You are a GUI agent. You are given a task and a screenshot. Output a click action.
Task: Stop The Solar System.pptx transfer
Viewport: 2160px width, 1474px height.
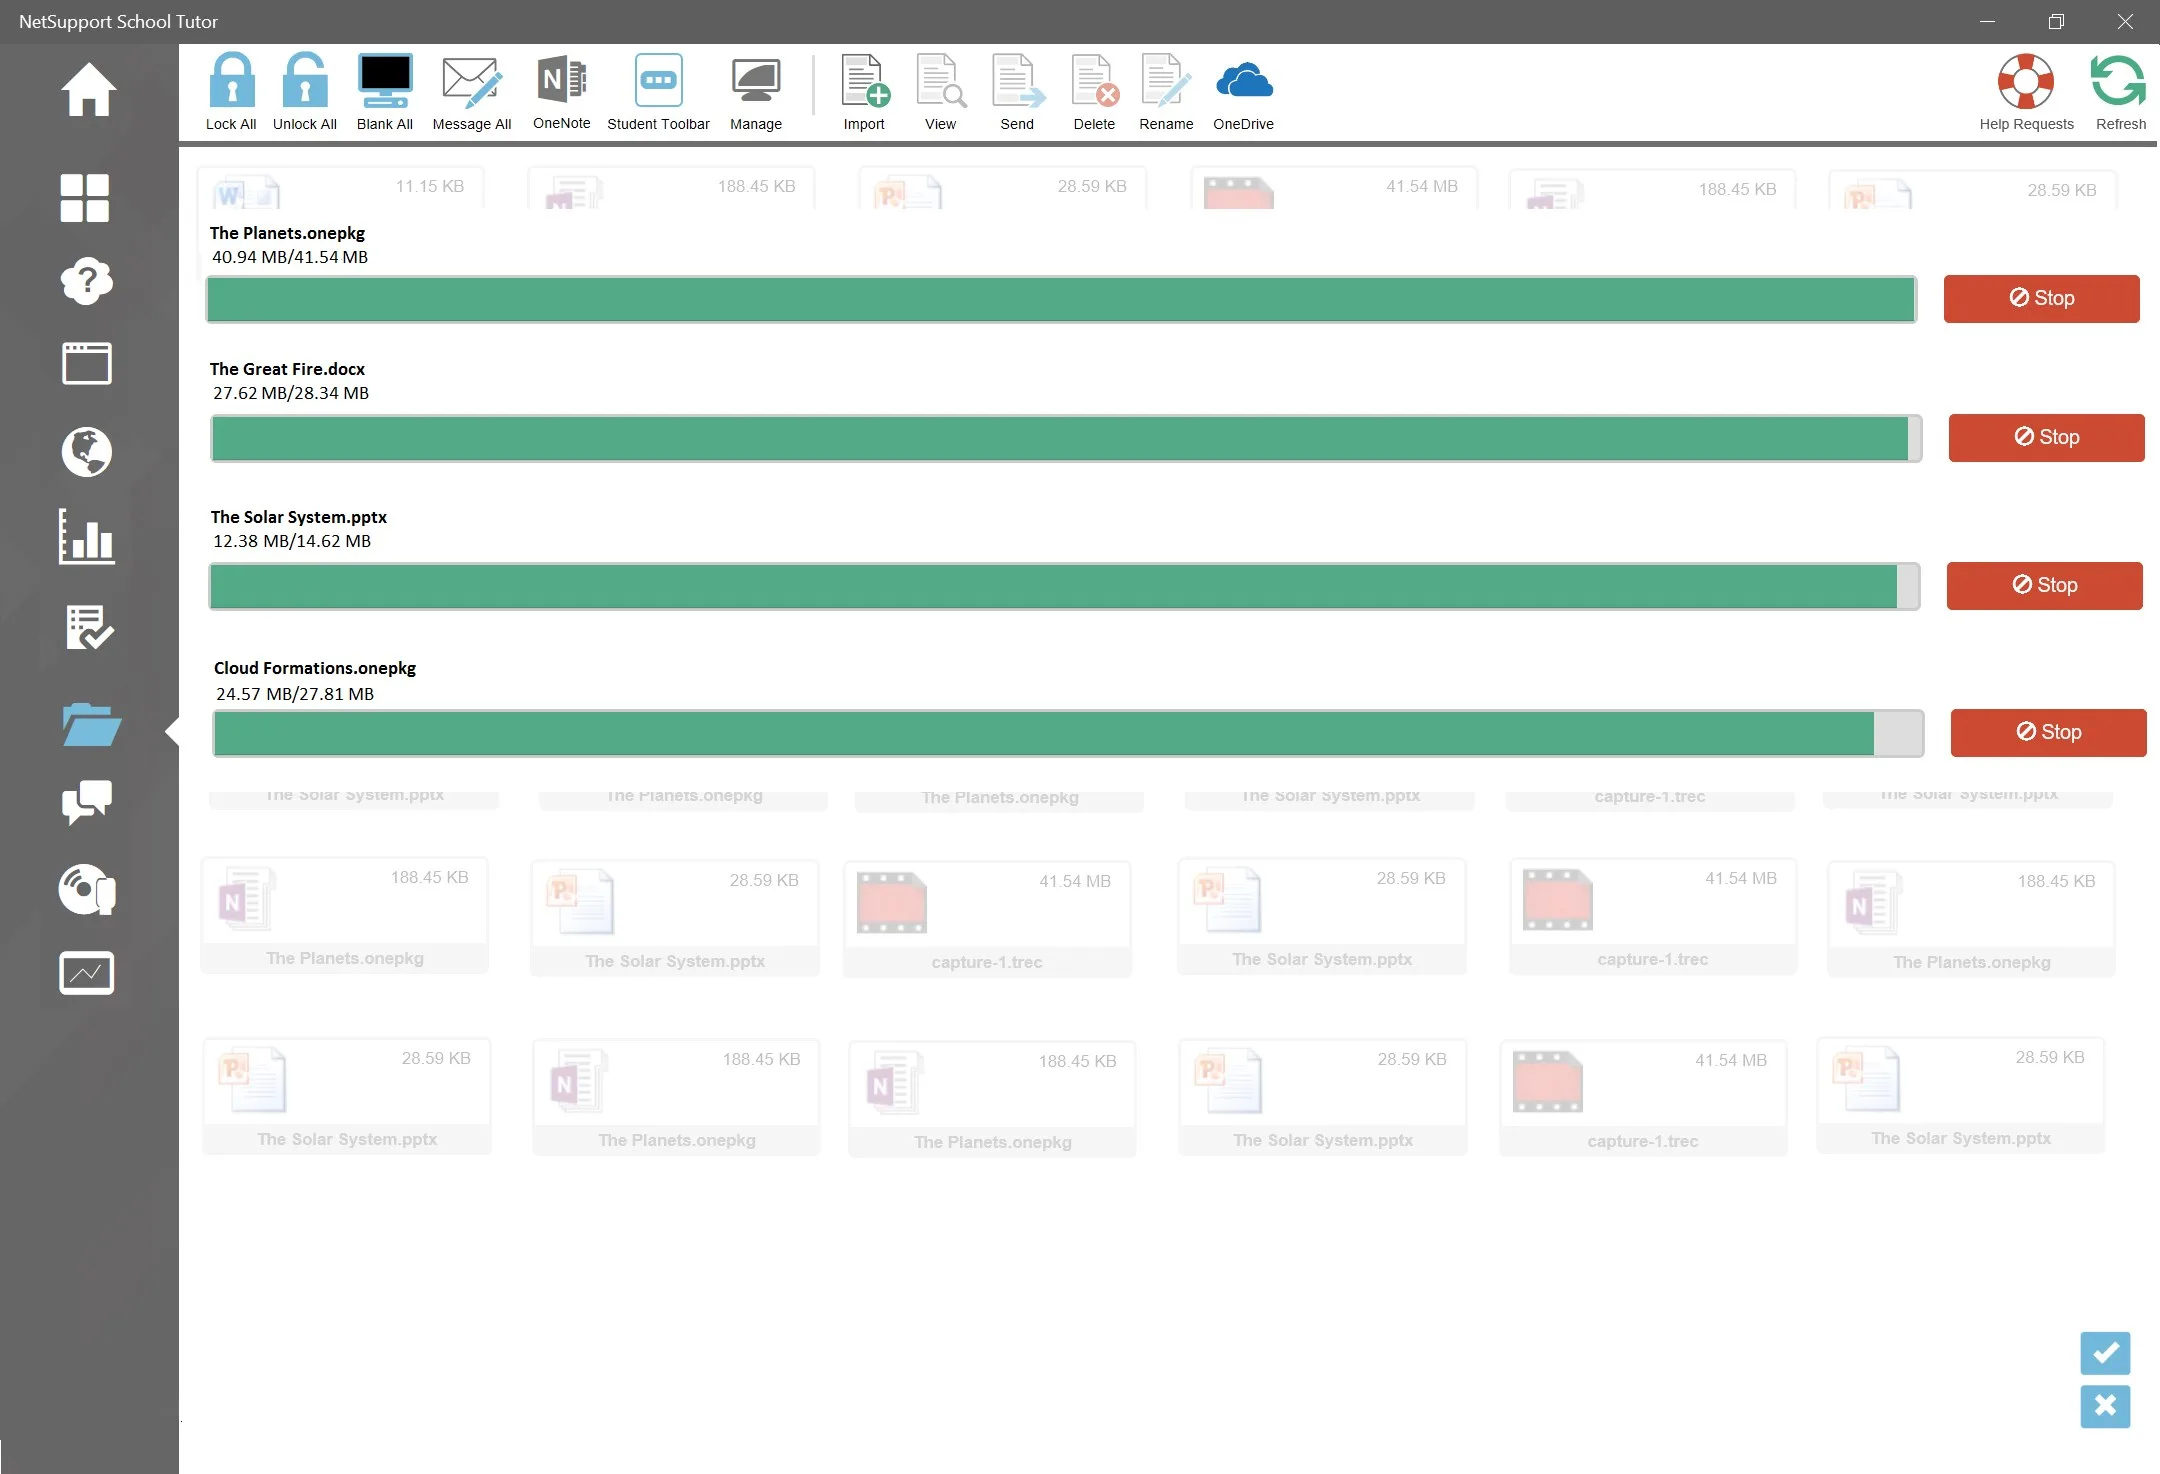pyautogui.click(x=2044, y=586)
